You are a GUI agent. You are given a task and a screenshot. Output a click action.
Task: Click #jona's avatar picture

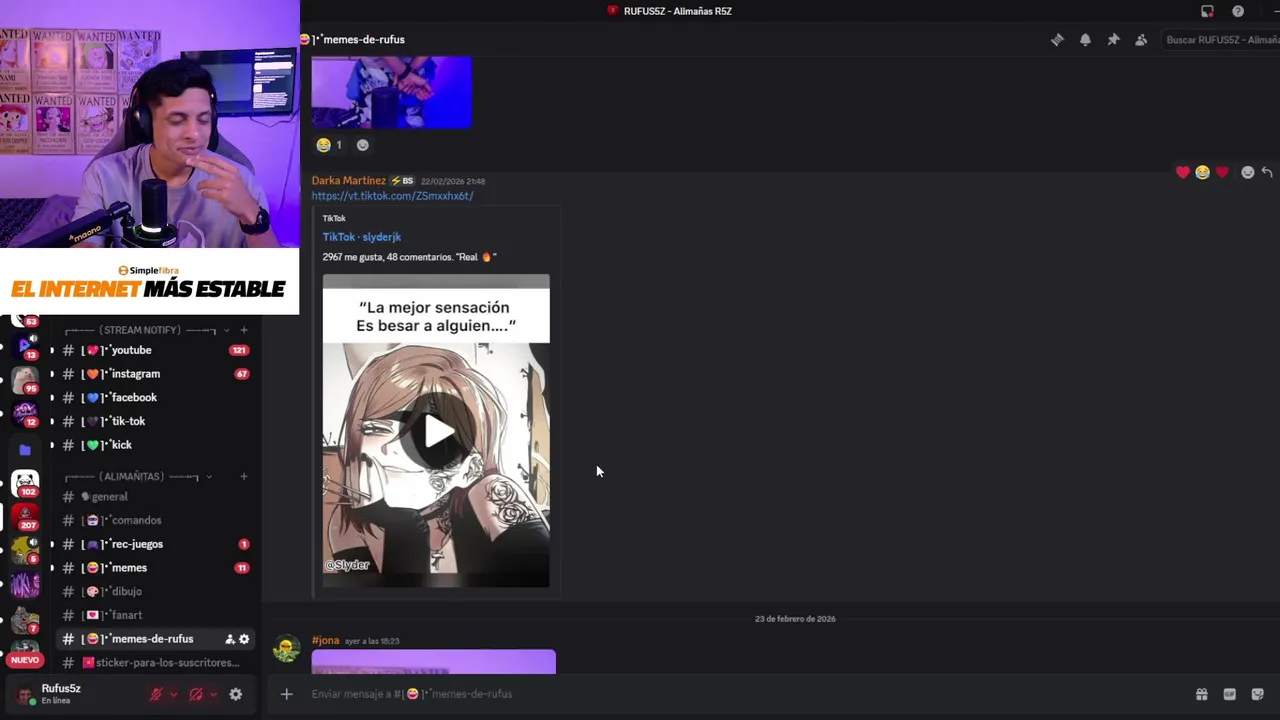coord(287,648)
